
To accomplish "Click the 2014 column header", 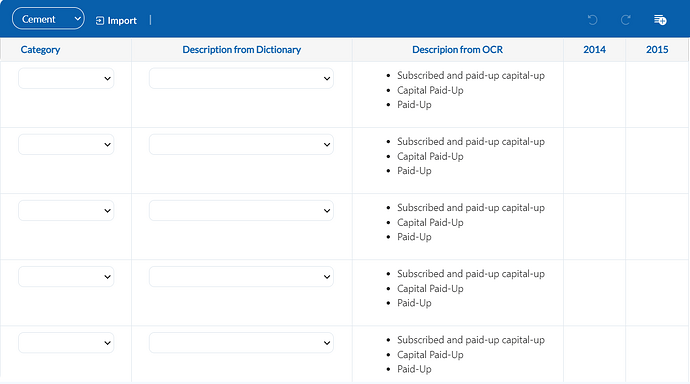I will click(595, 50).
